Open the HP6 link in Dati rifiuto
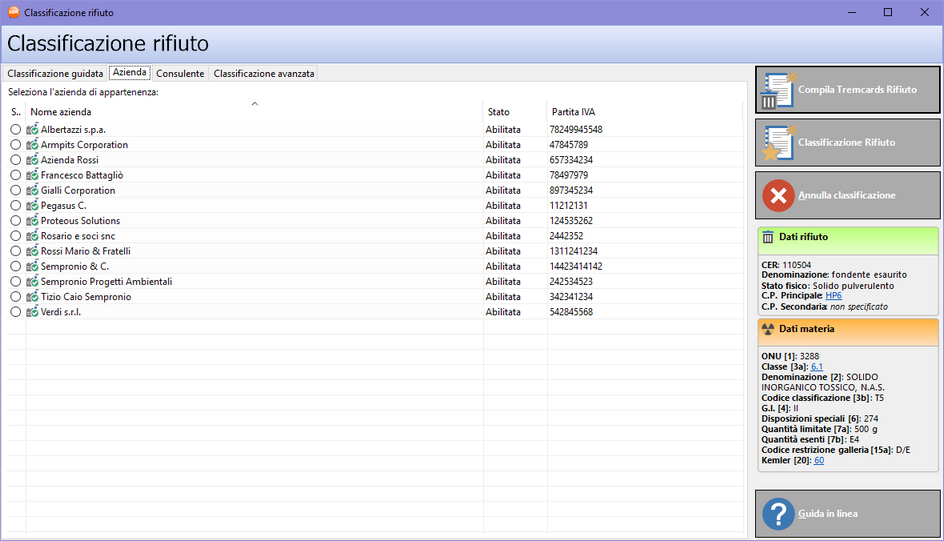The height and width of the screenshot is (541, 944). coord(833,296)
